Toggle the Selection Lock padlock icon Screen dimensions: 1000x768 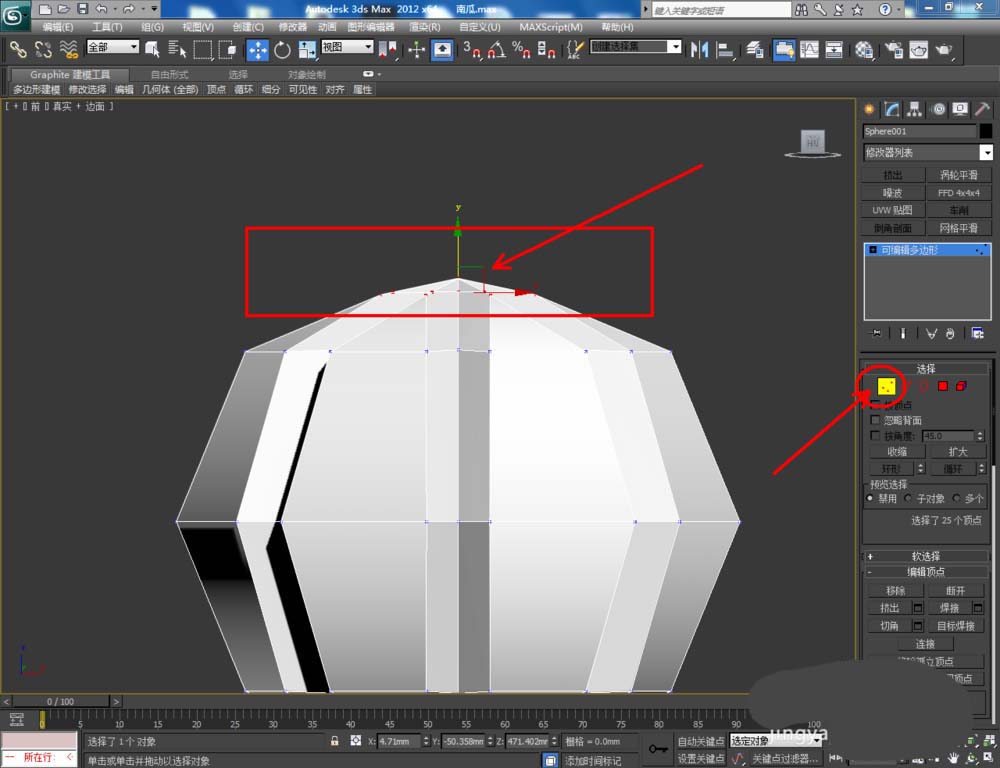tap(334, 741)
